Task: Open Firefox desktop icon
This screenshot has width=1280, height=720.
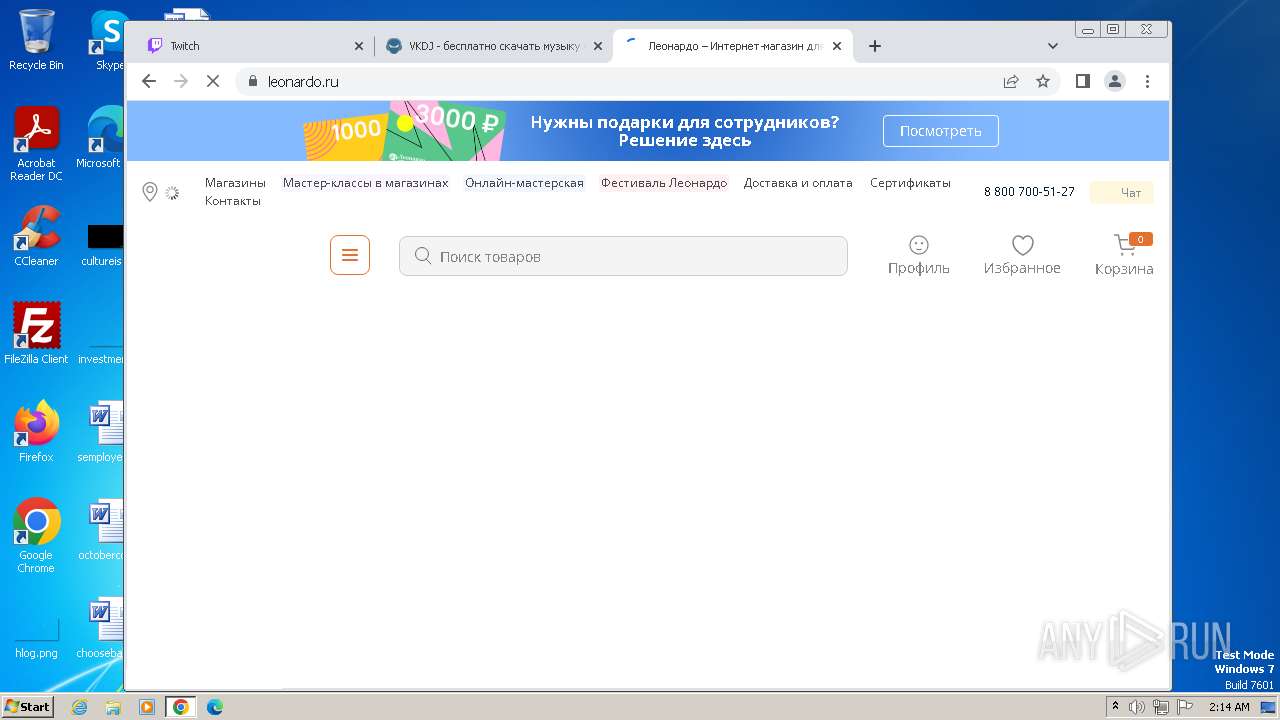Action: tap(36, 432)
